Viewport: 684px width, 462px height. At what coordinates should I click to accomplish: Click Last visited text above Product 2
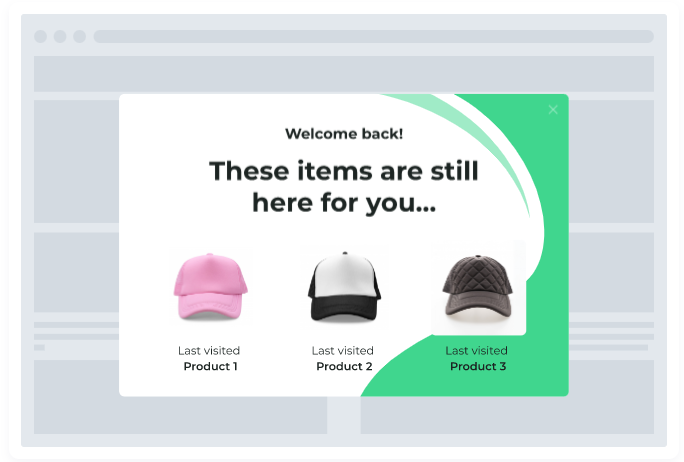click(342, 350)
